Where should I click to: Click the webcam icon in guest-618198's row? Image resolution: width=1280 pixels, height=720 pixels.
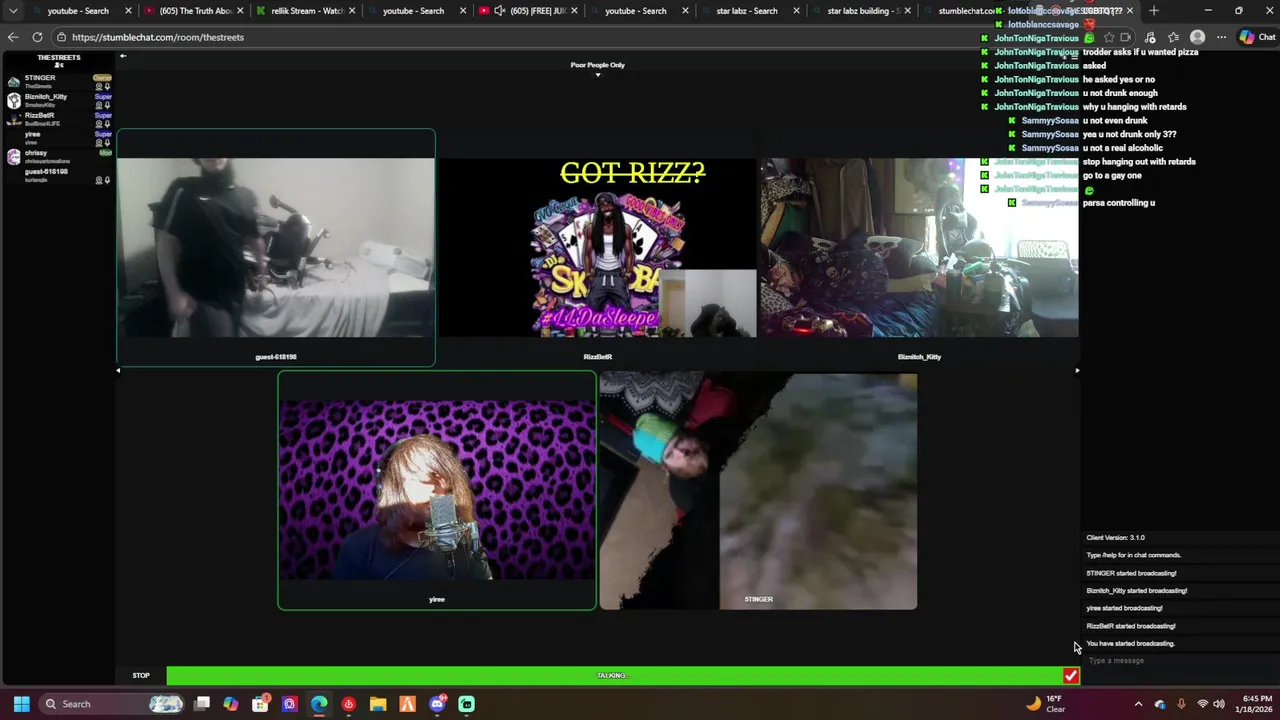point(99,180)
